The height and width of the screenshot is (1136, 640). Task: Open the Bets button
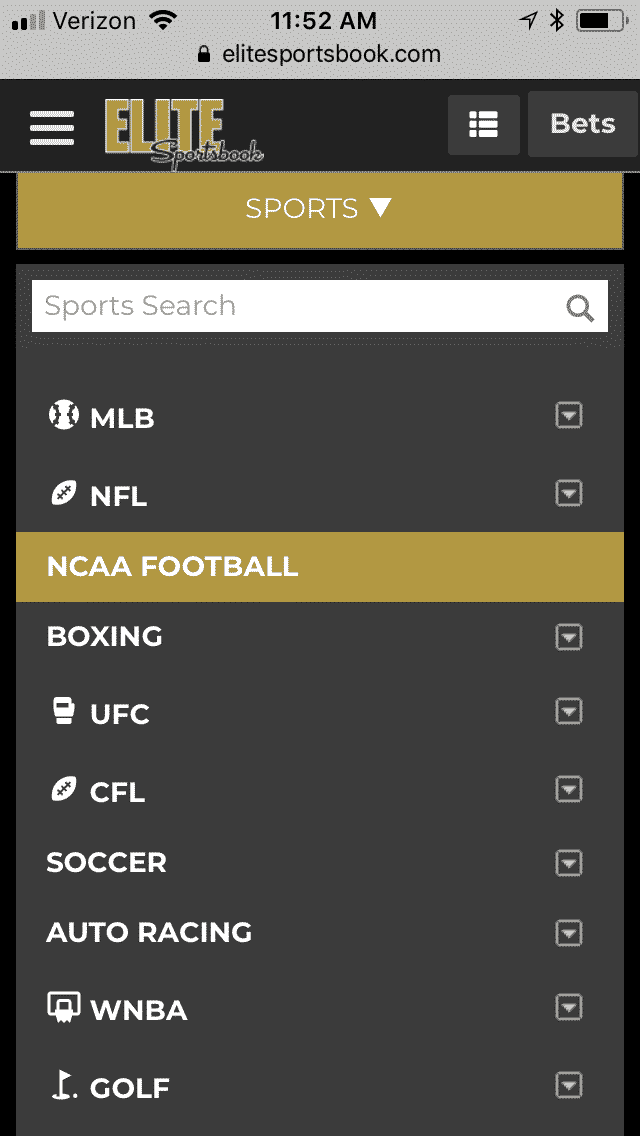583,124
